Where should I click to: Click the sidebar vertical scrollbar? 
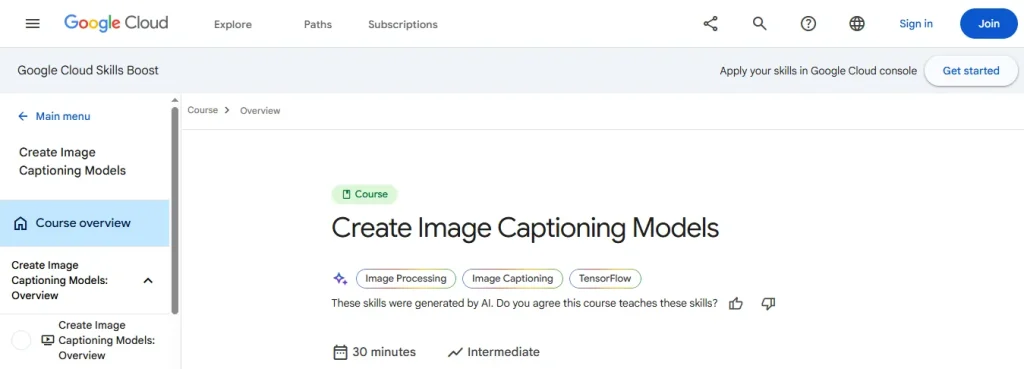pos(174,209)
